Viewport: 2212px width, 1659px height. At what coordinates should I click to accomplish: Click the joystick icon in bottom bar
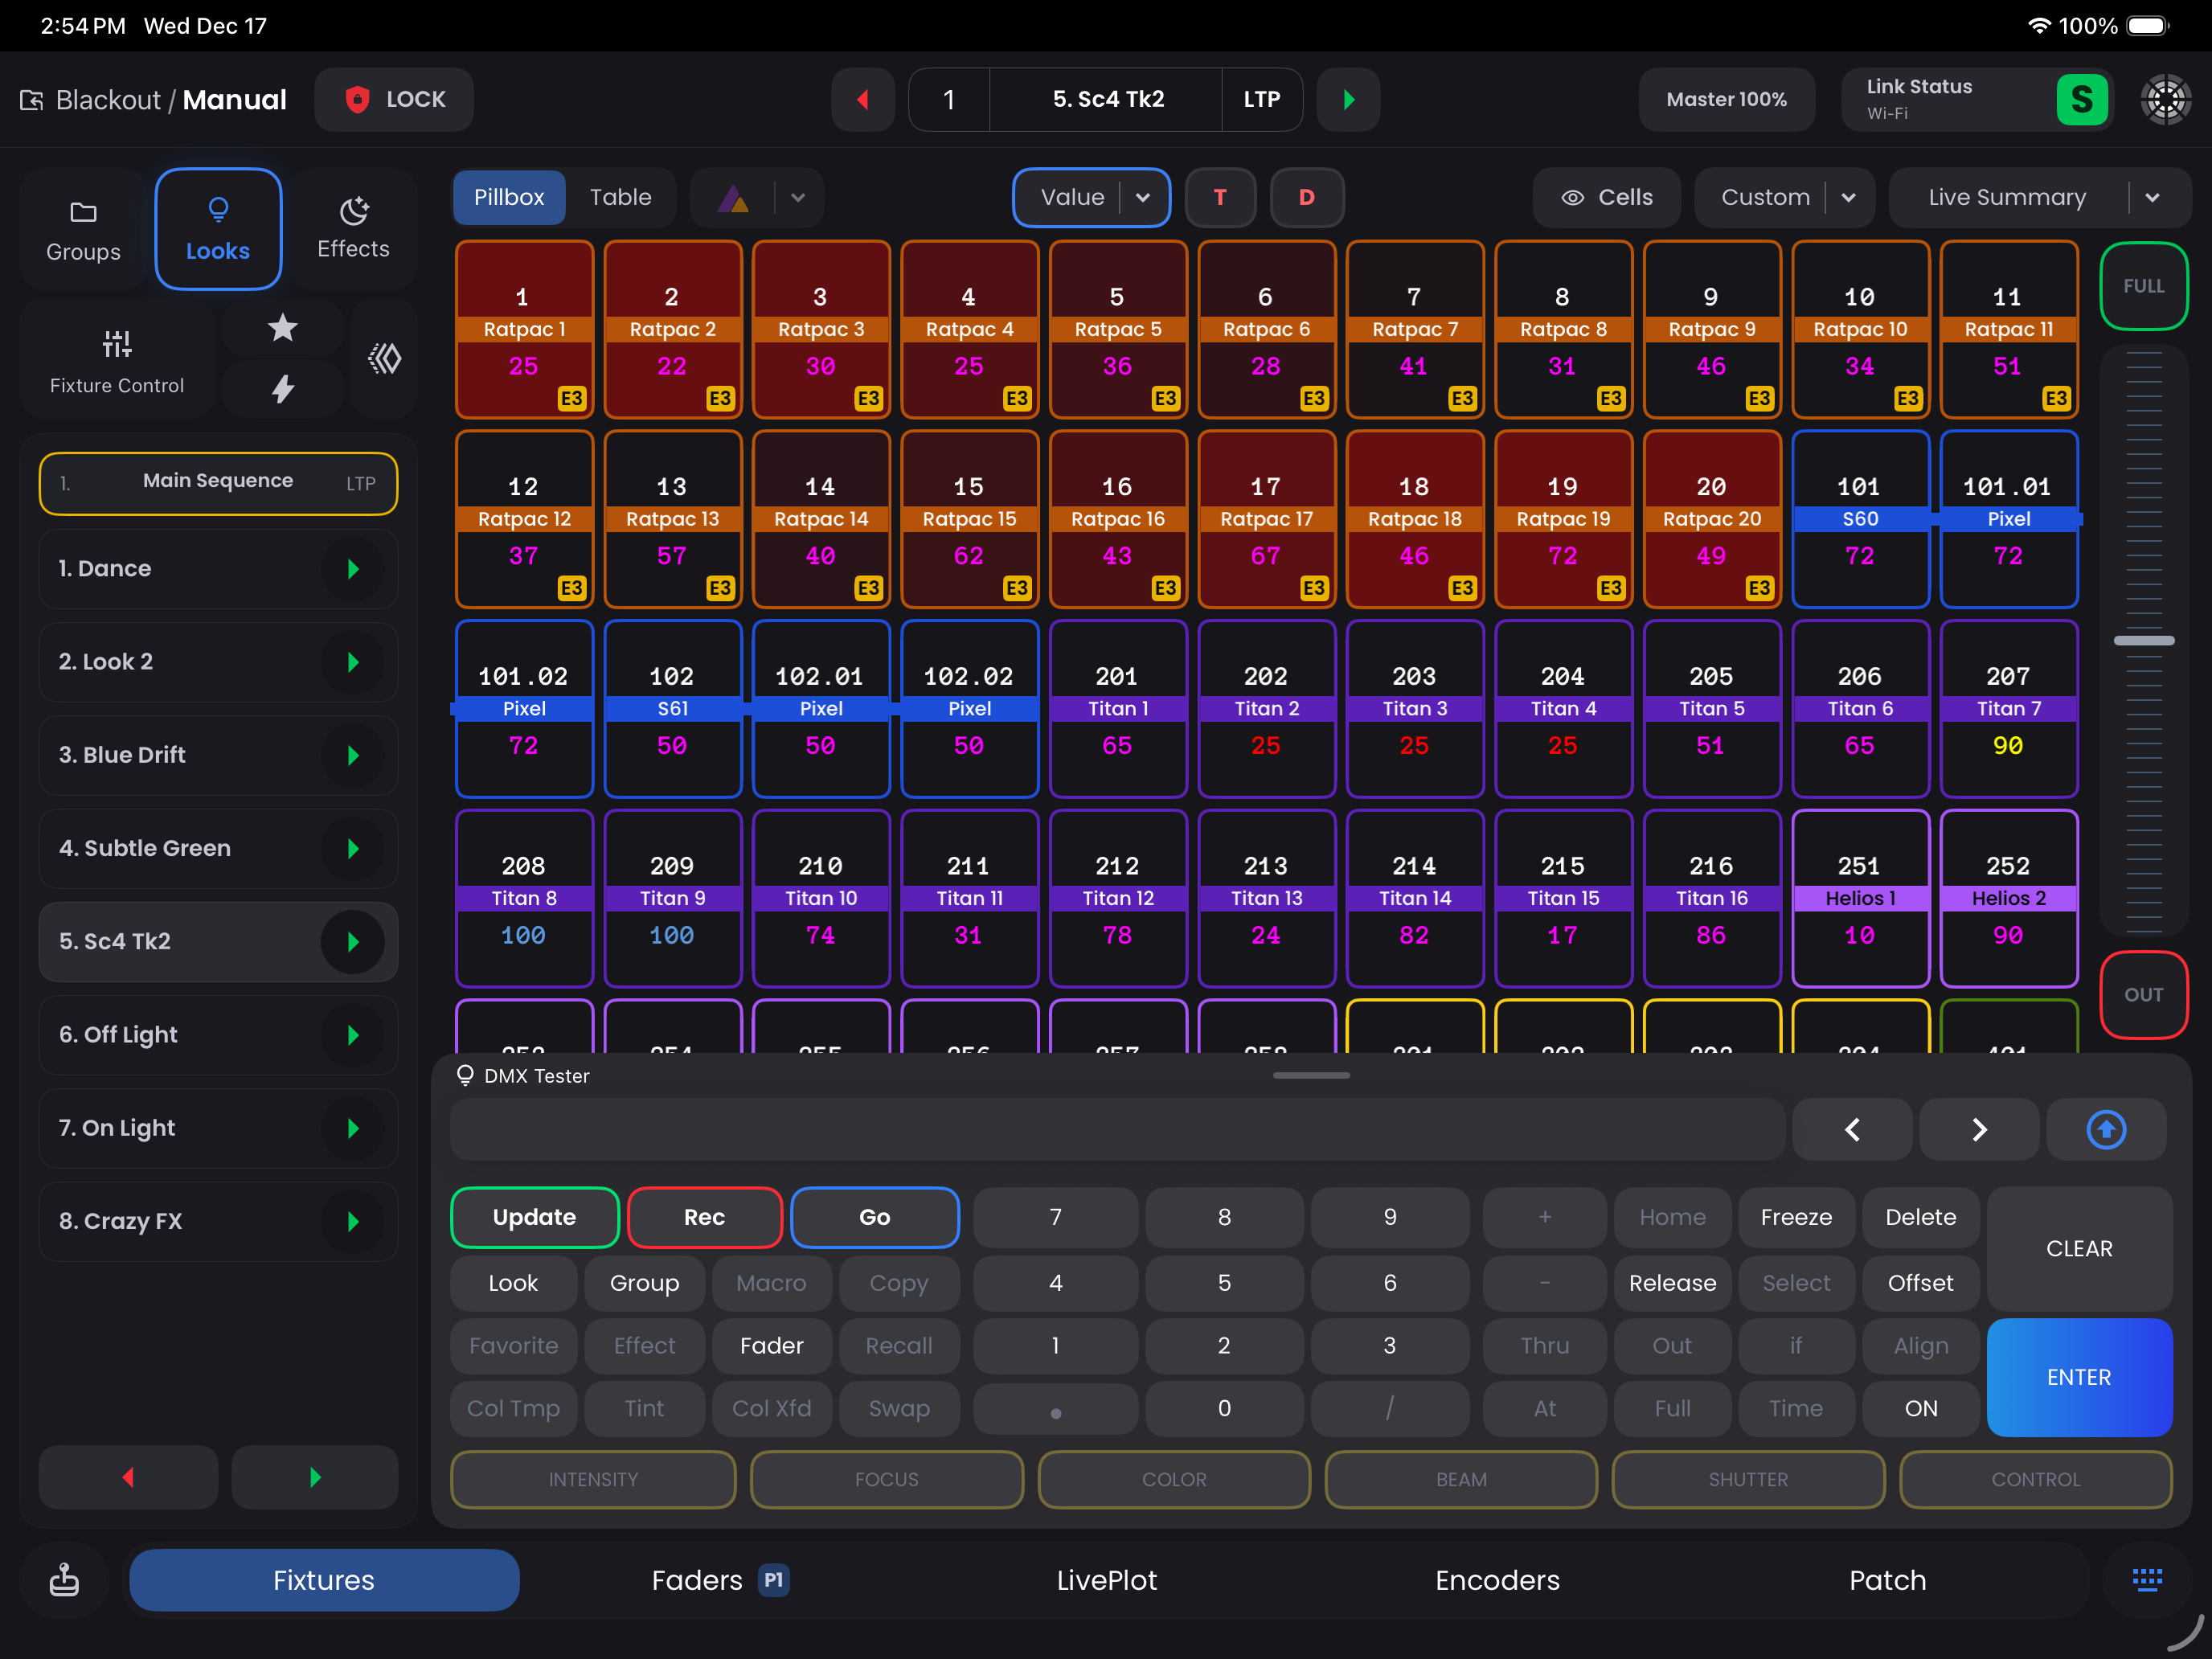[x=65, y=1580]
